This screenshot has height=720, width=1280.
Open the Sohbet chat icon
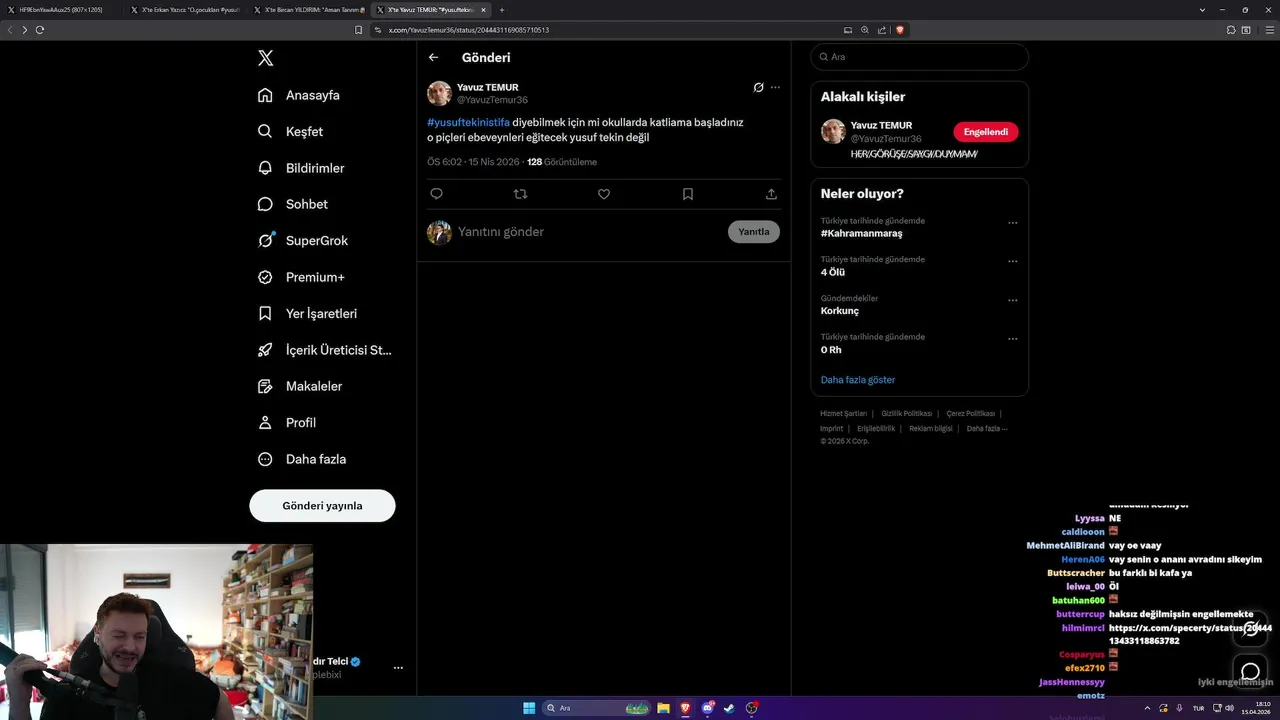click(x=265, y=204)
